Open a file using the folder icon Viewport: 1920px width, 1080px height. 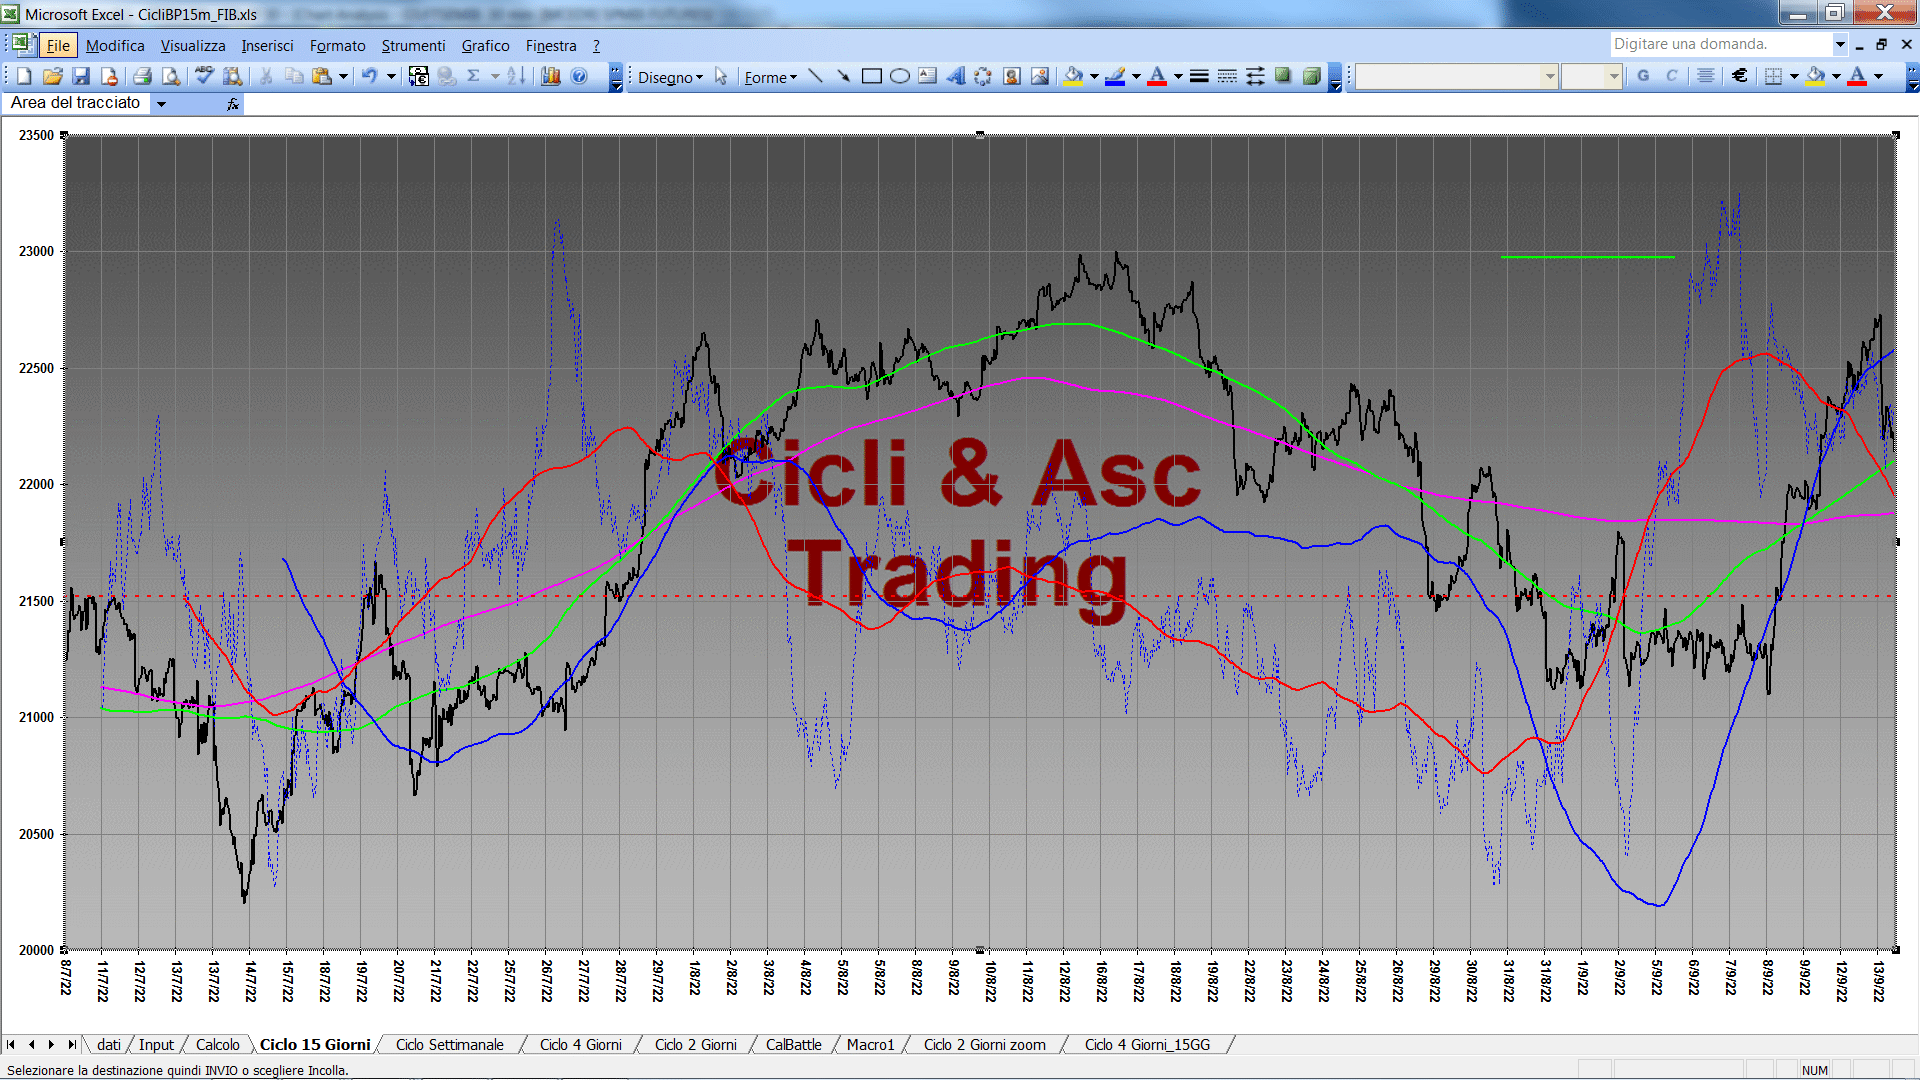[x=53, y=76]
